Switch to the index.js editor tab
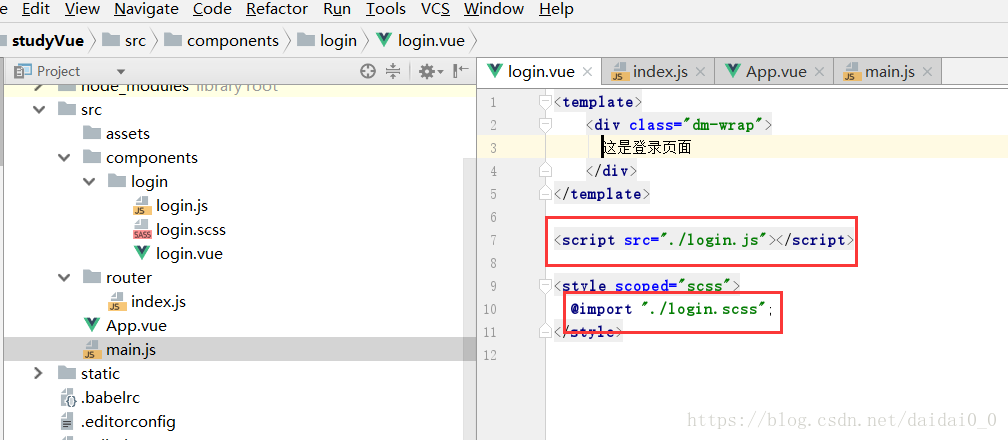 (660, 71)
